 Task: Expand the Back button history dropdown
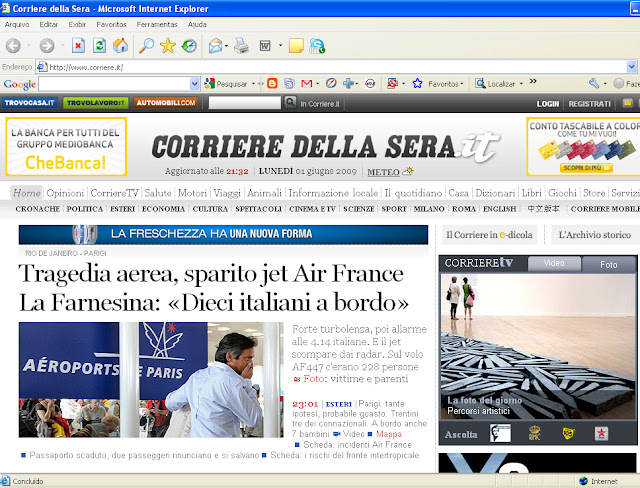[x=29, y=45]
